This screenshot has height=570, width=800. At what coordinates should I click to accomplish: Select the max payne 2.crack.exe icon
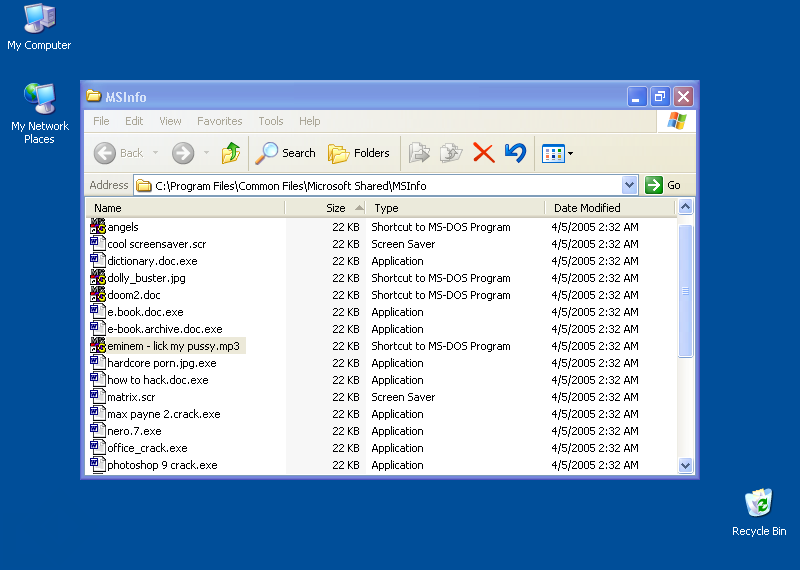(x=97, y=414)
